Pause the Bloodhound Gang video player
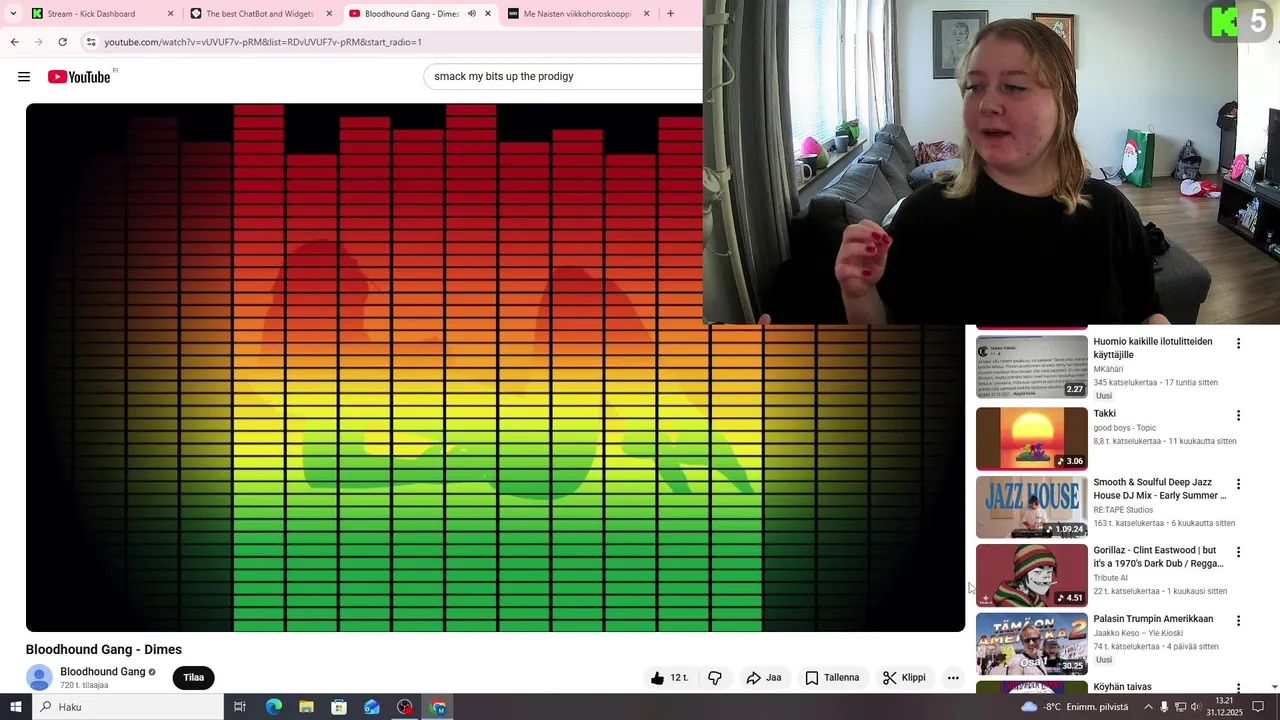 pyautogui.click(x=495, y=367)
